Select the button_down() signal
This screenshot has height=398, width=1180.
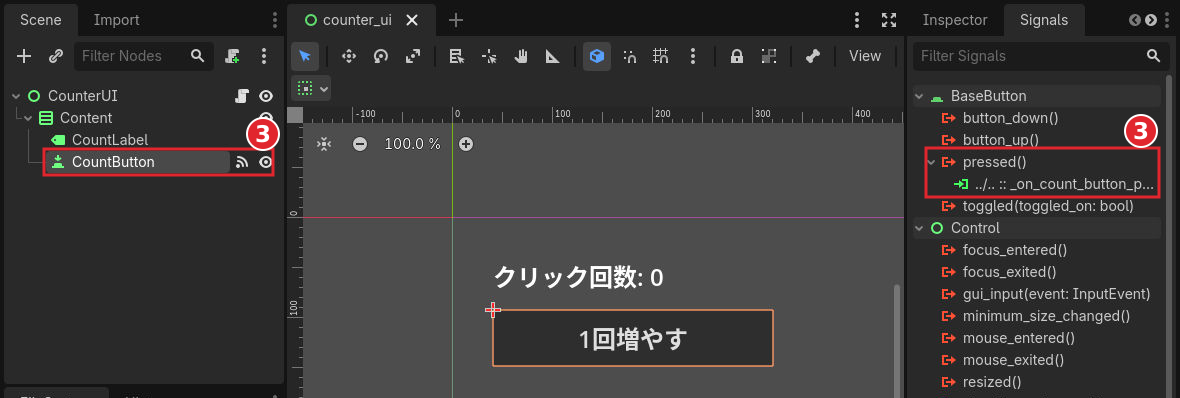1011,118
